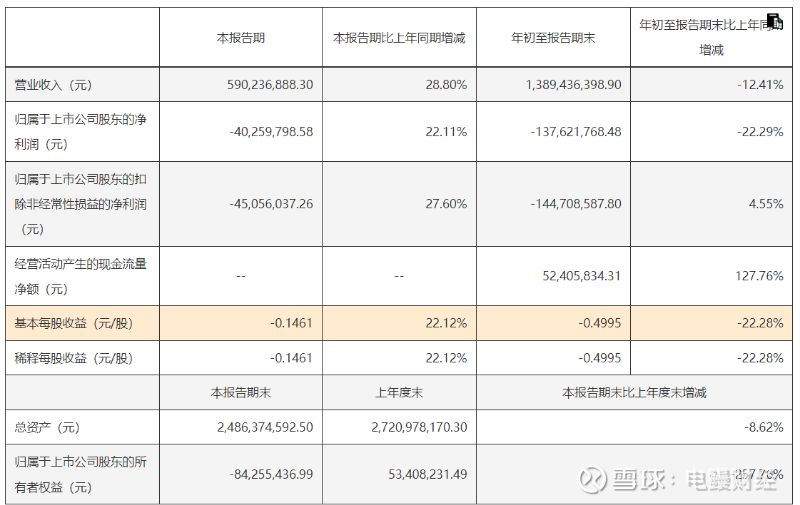
Task: Click the shareholder equity value -84,255,436.99
Action: [271, 473]
